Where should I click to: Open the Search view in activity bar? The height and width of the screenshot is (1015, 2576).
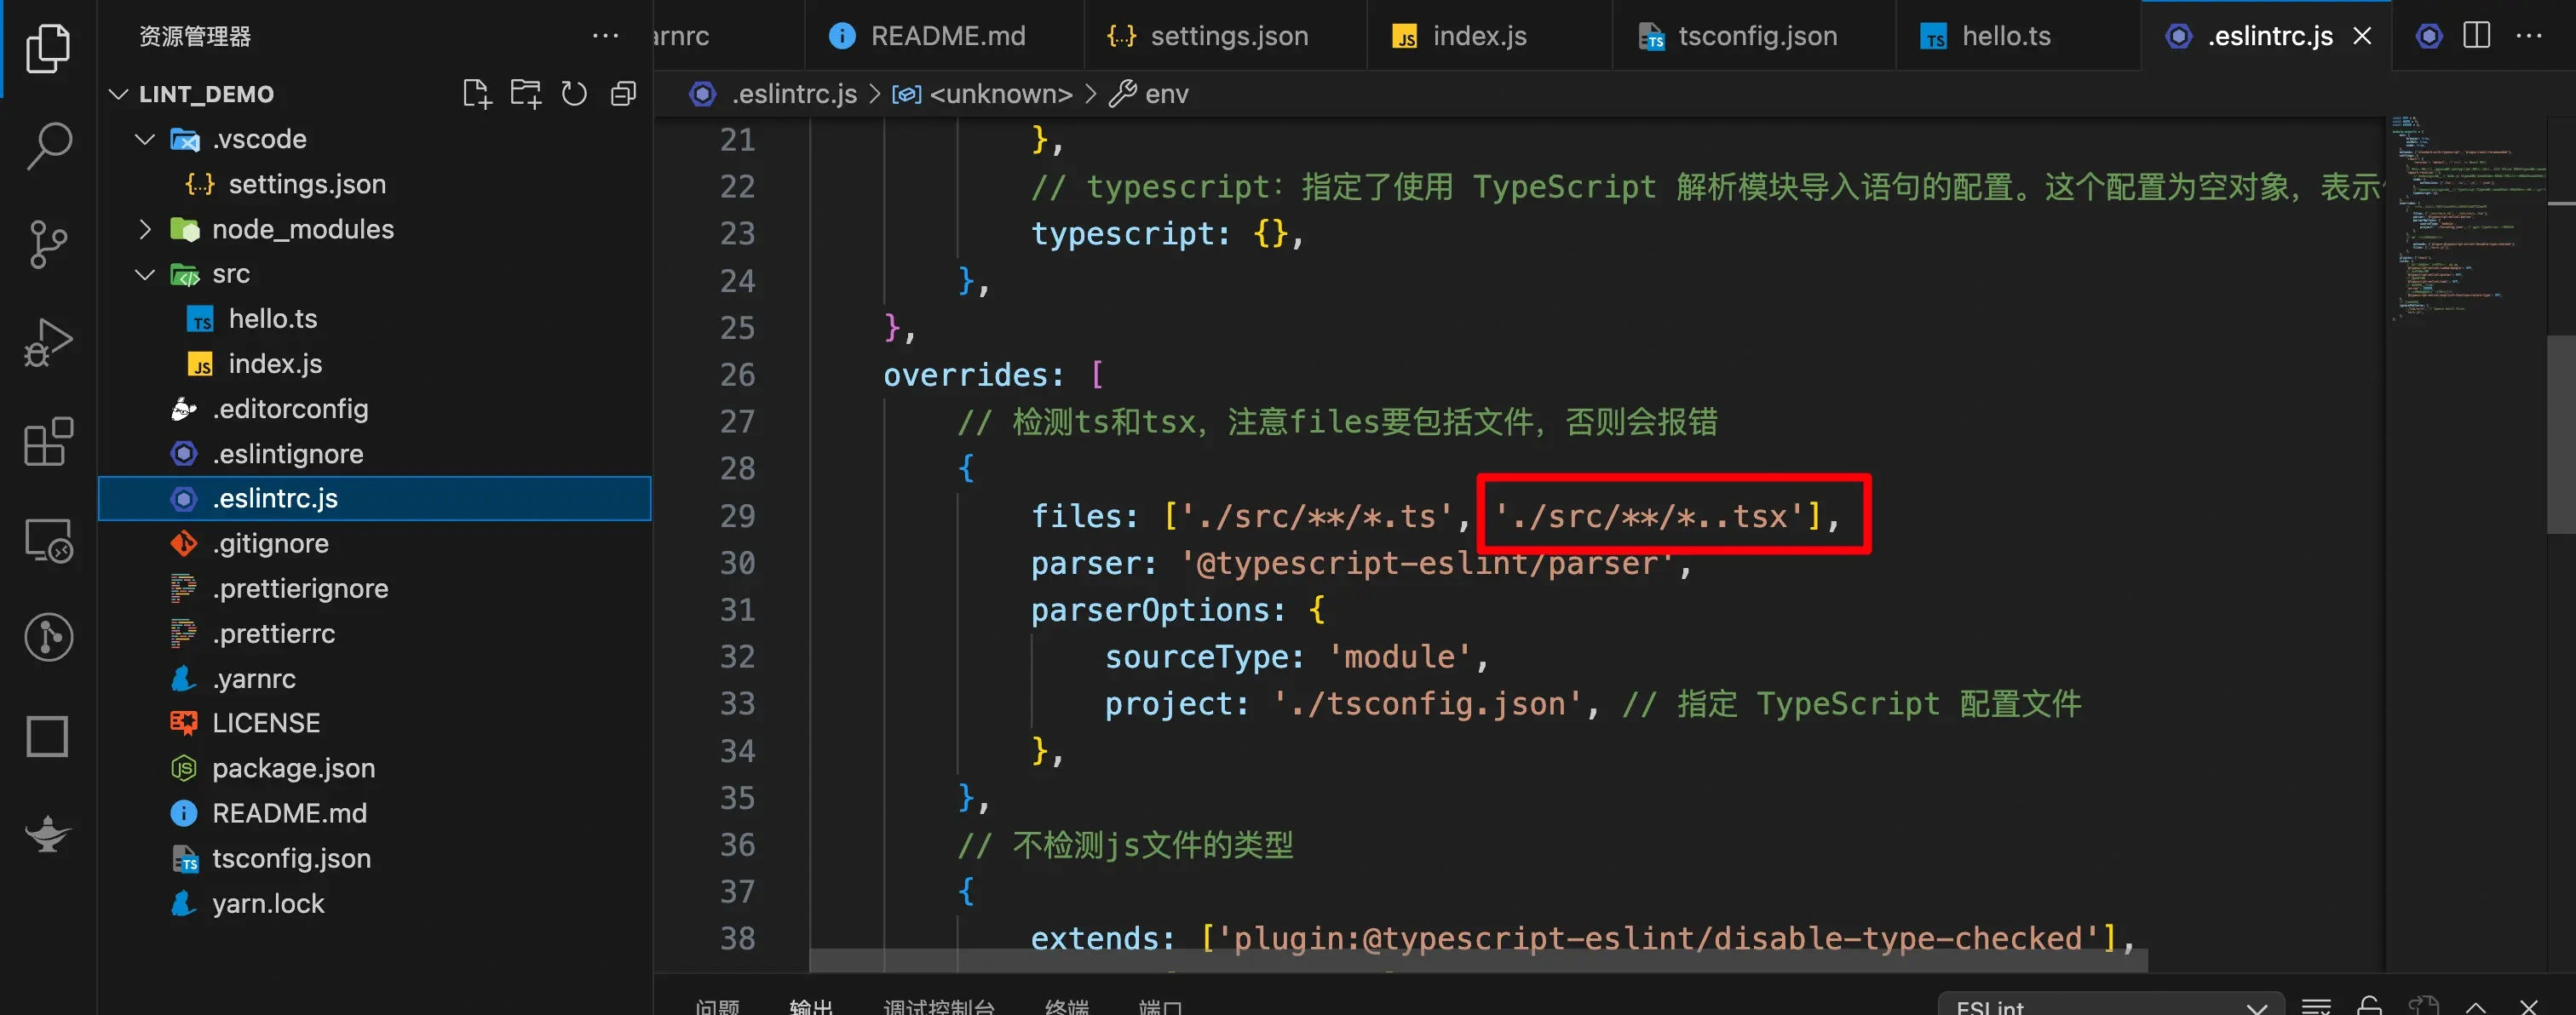coord(48,146)
